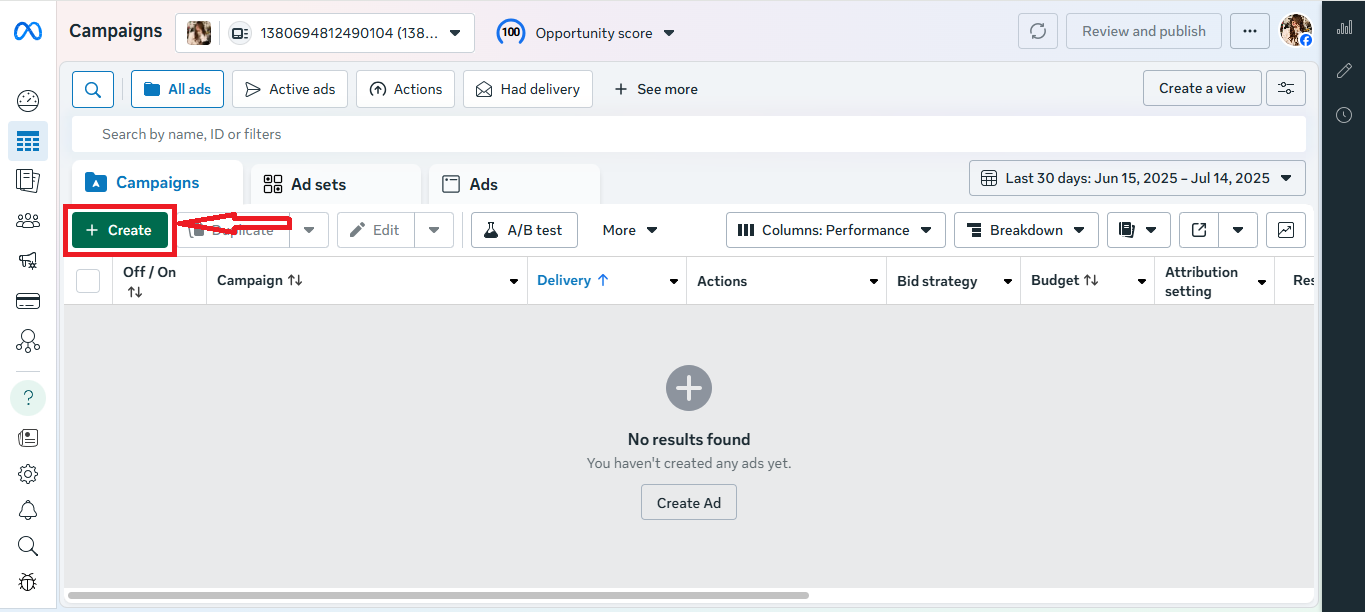
Task: Expand the Breakdown dropdown
Action: coord(1026,230)
